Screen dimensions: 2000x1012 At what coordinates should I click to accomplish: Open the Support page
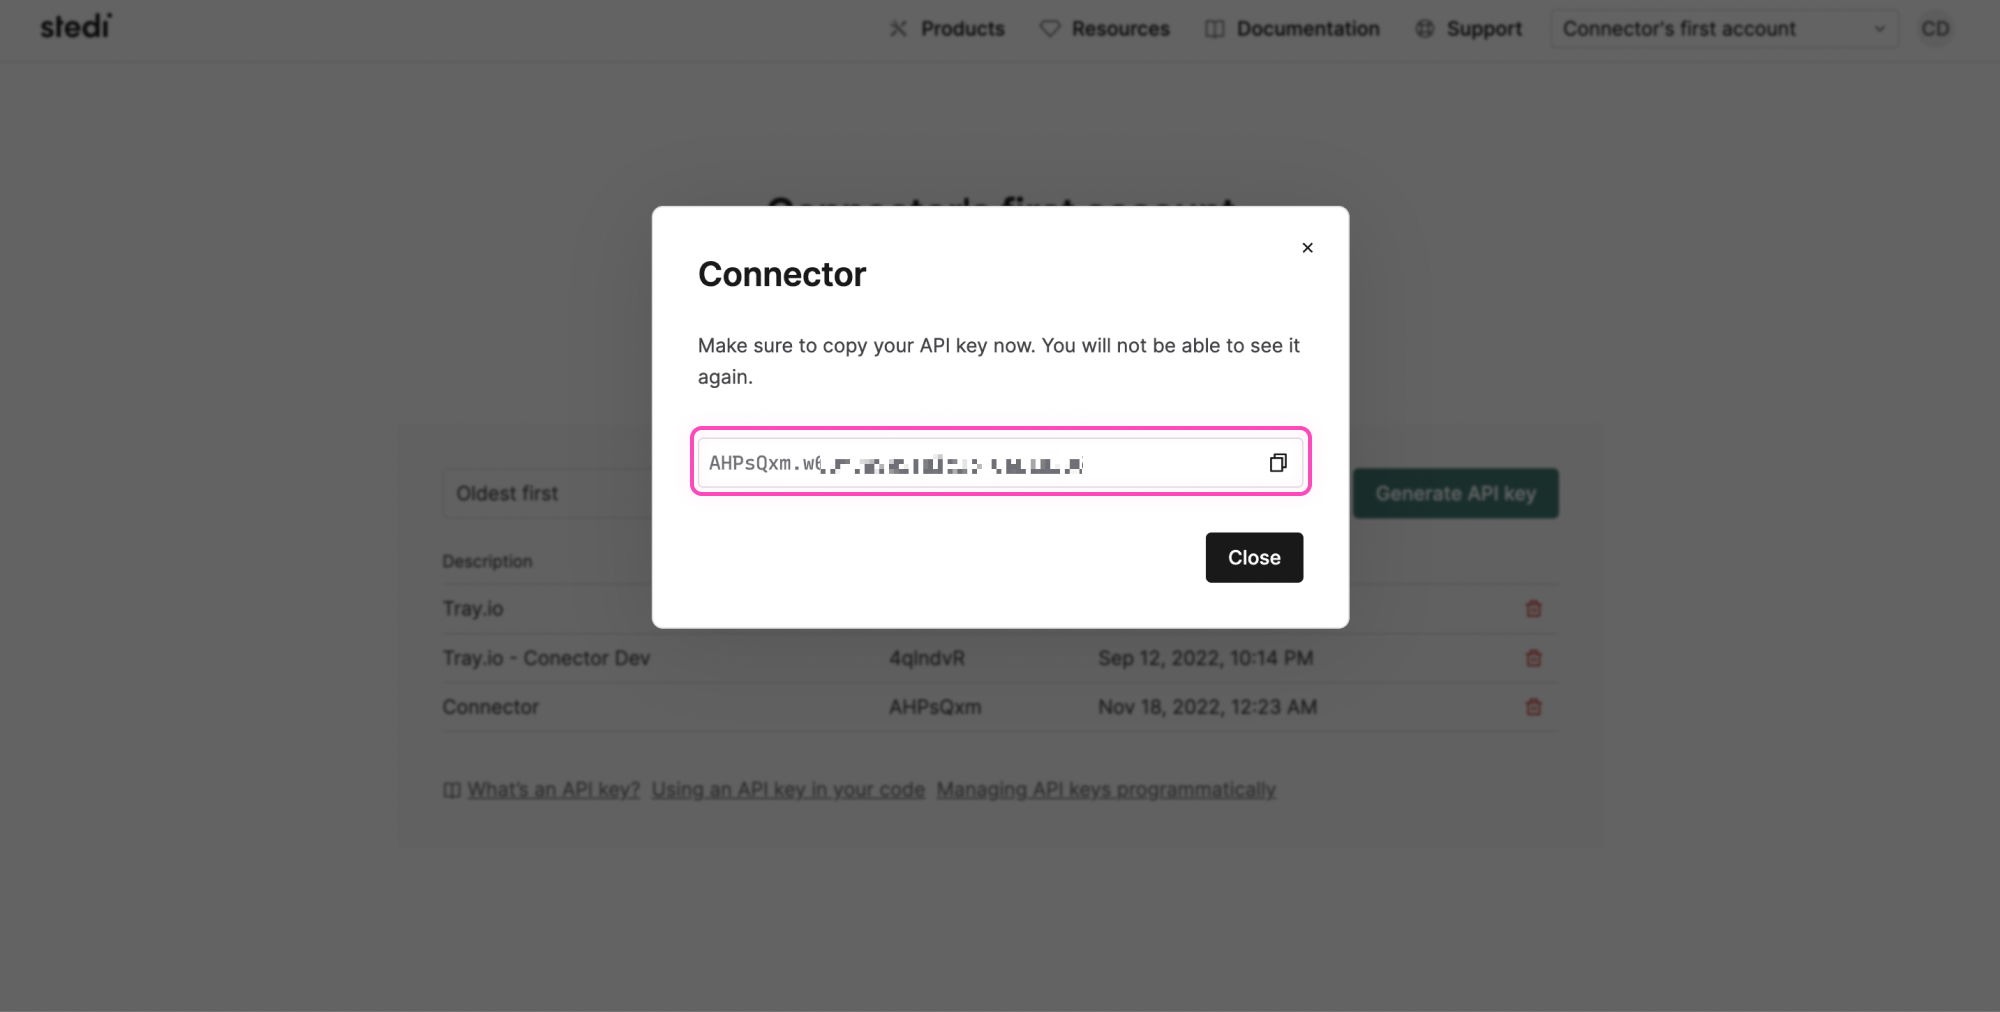pyautogui.click(x=1469, y=29)
